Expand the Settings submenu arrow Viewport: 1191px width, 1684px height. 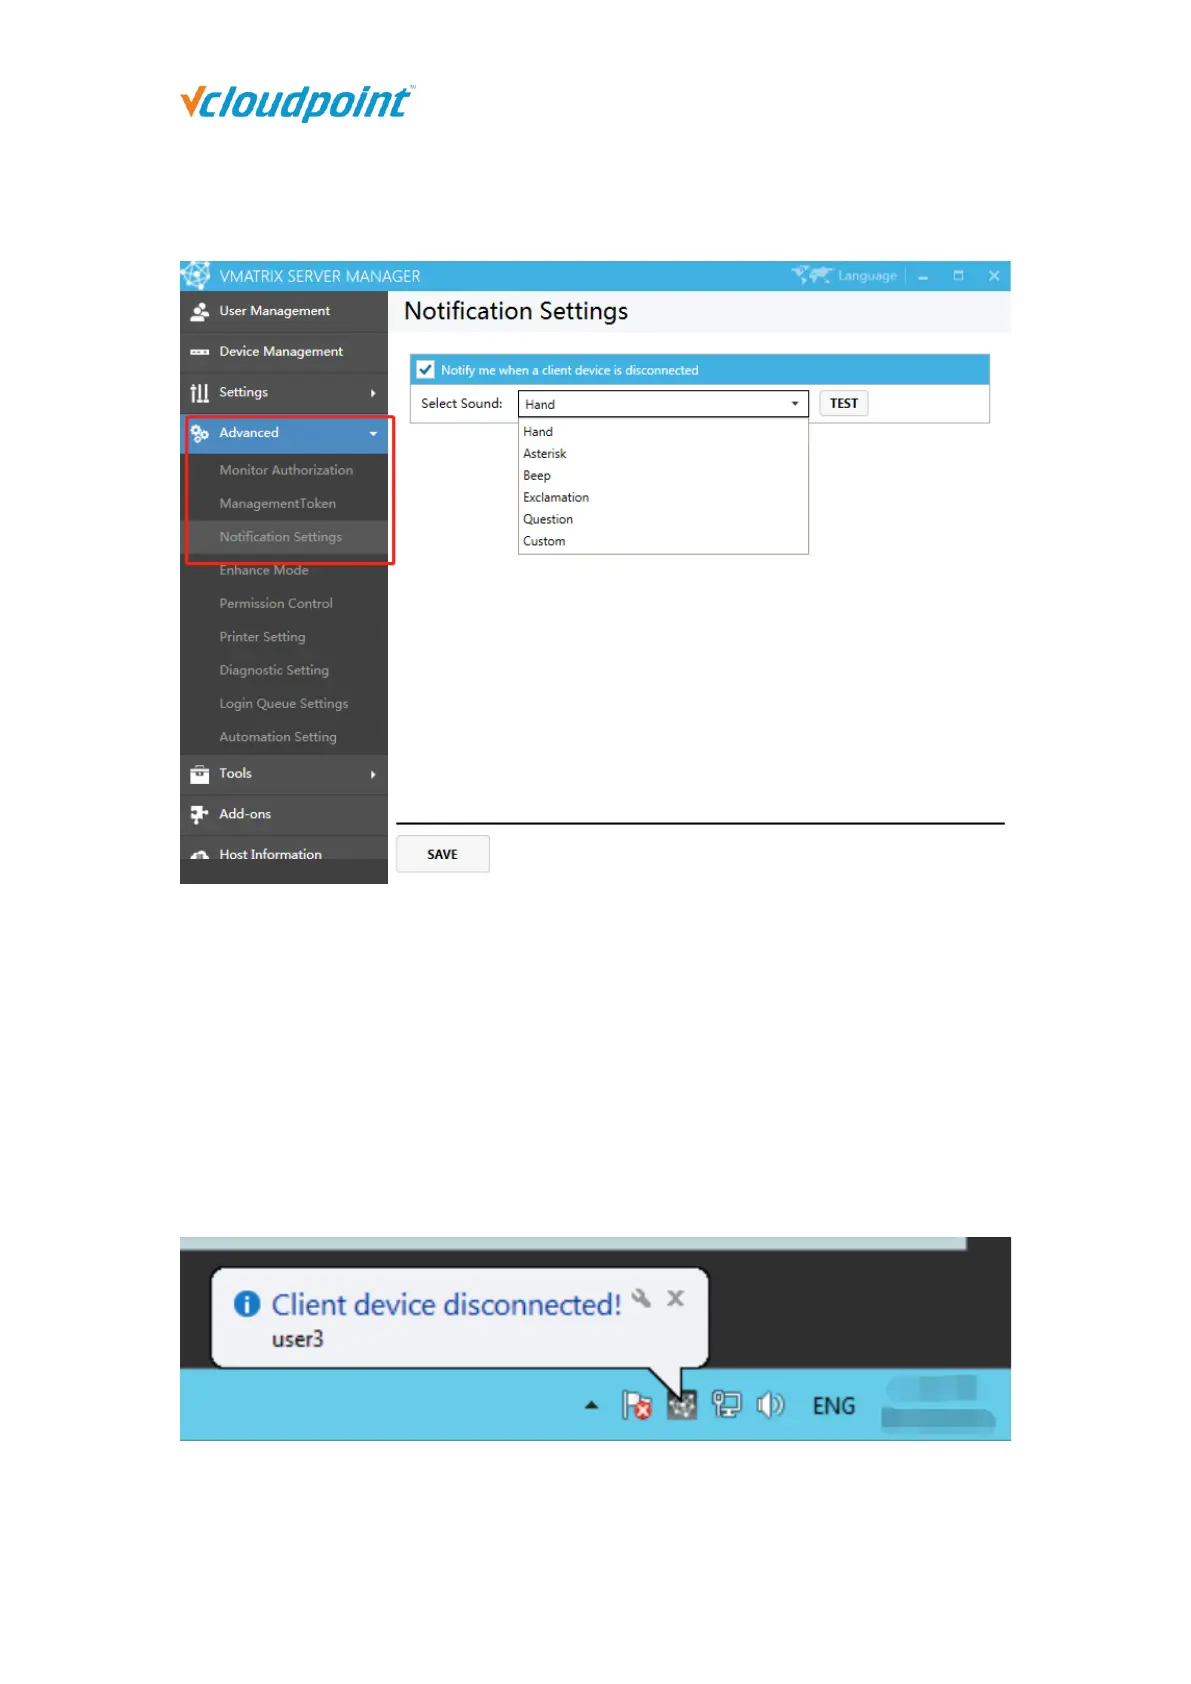pos(373,393)
